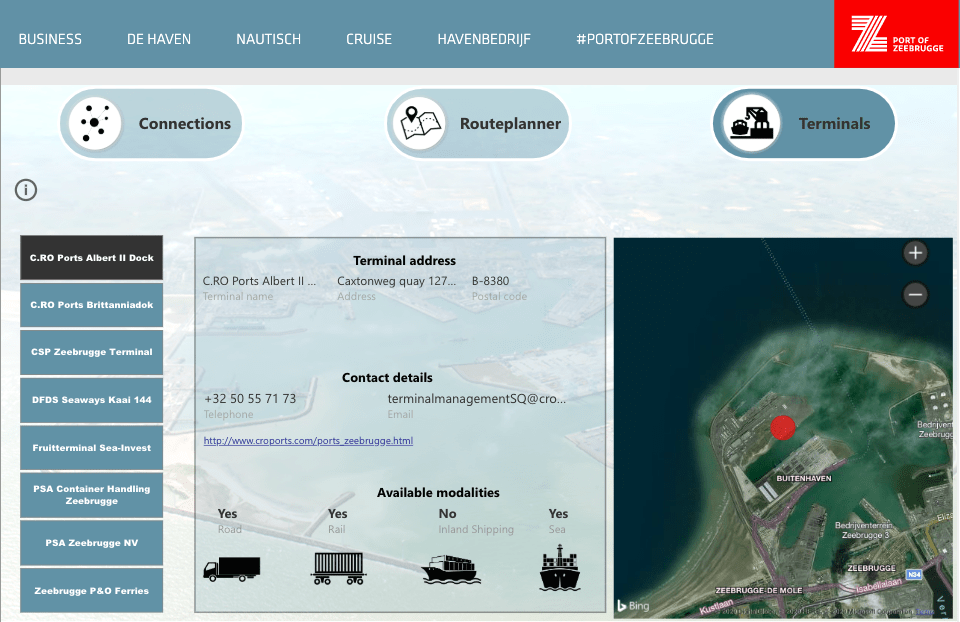Click the red terminal marker on map
The height and width of the screenshot is (622, 960).
(782, 427)
